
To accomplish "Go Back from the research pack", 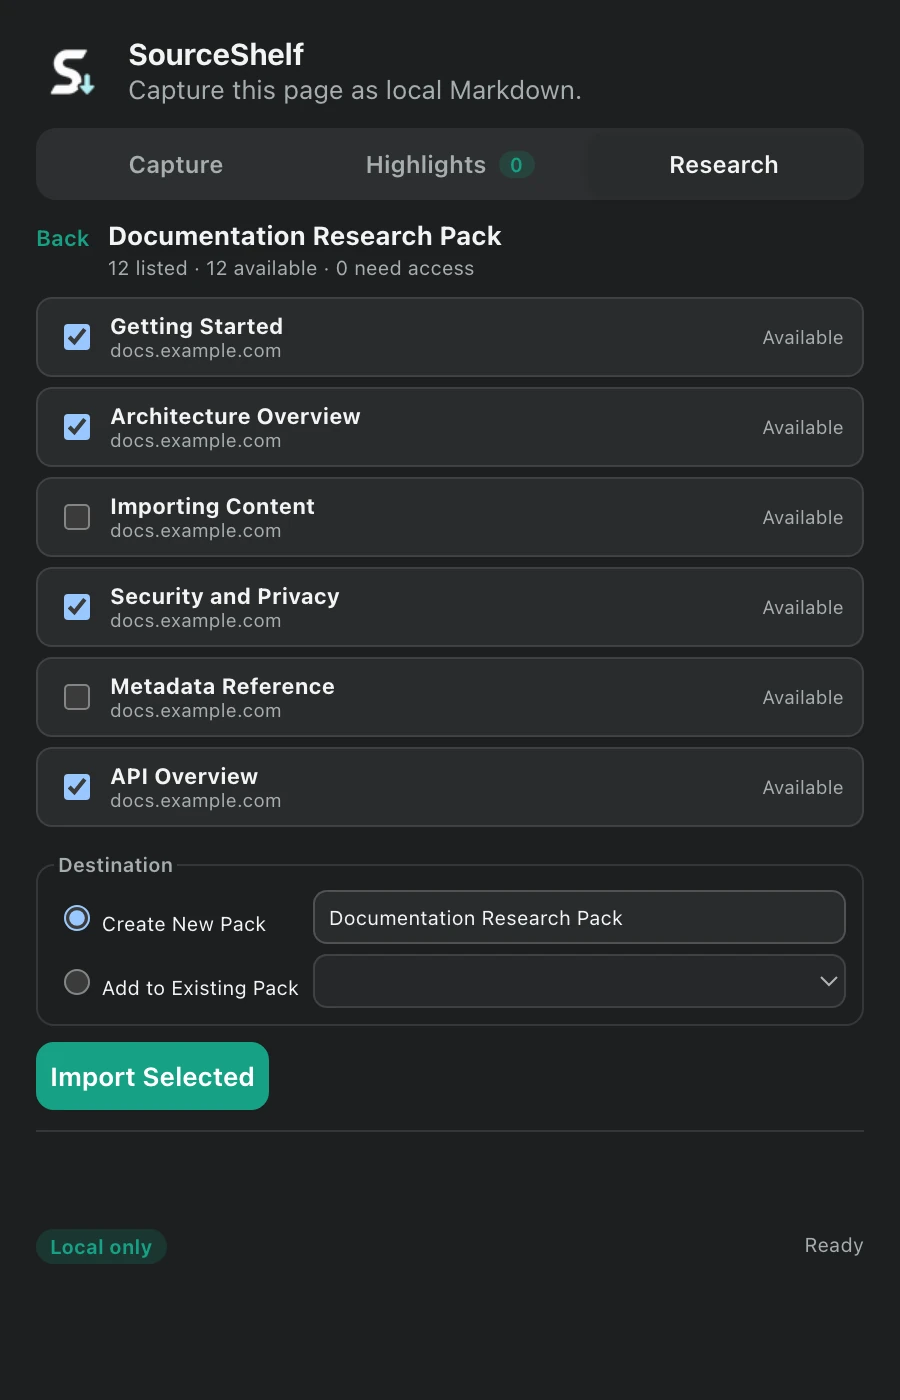I will coord(63,239).
